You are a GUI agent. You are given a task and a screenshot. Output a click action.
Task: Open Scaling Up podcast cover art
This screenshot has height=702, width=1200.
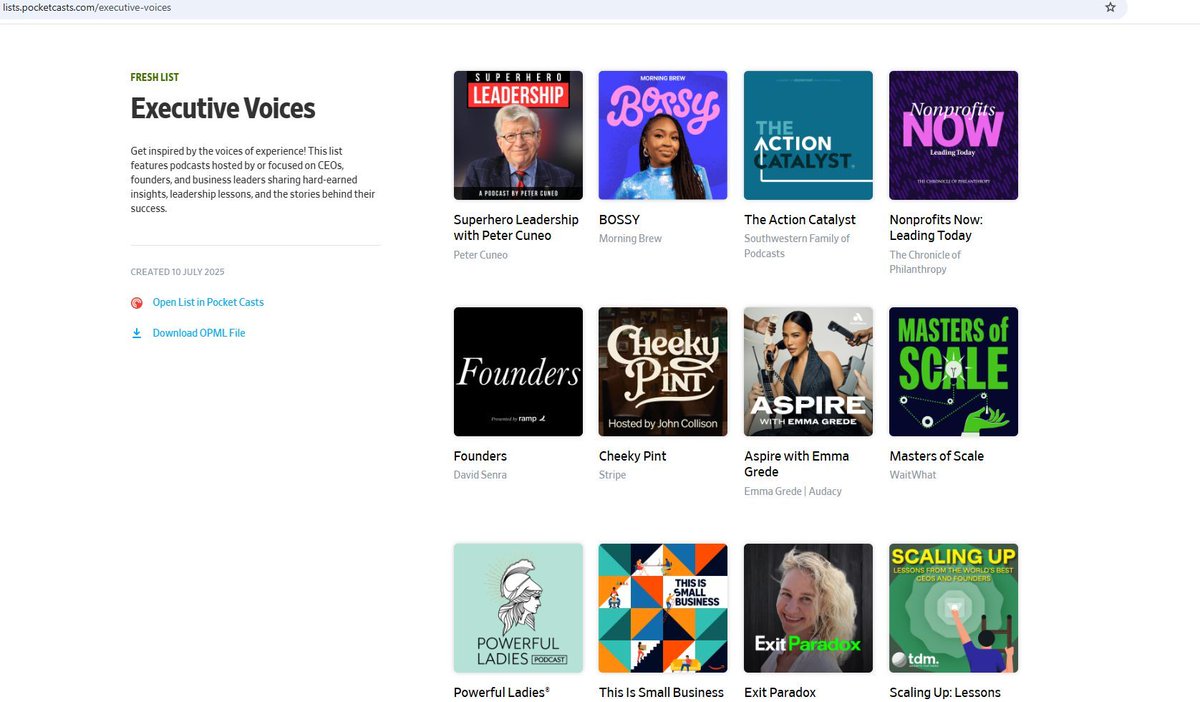coord(954,608)
